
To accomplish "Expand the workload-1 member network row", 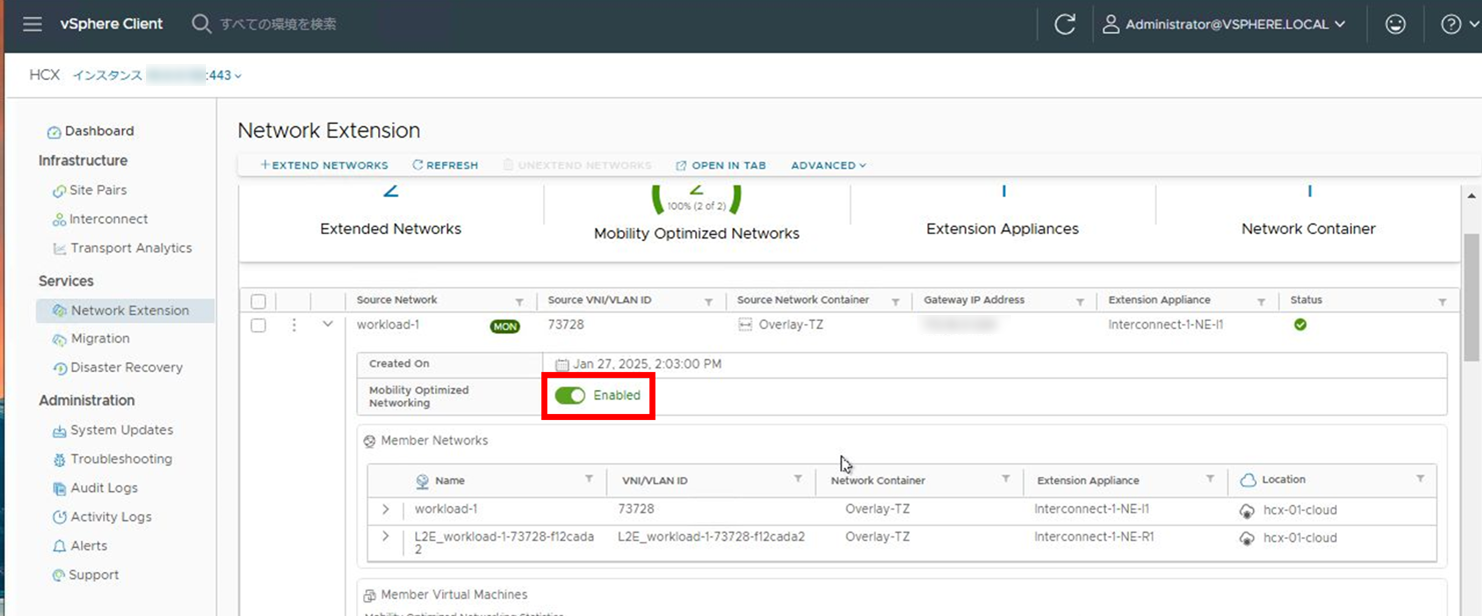I will pyautogui.click(x=386, y=509).
